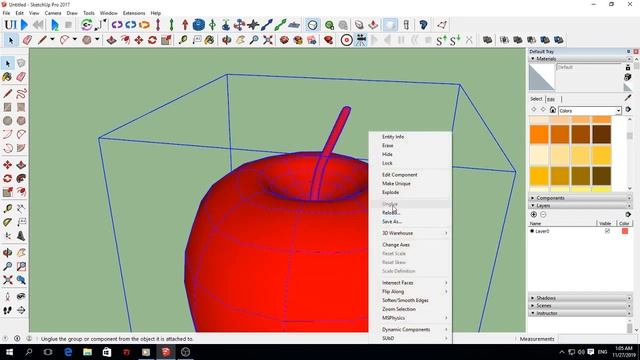Click the In Model home icon
The height and width of the screenshot is (360, 640).
553,110
